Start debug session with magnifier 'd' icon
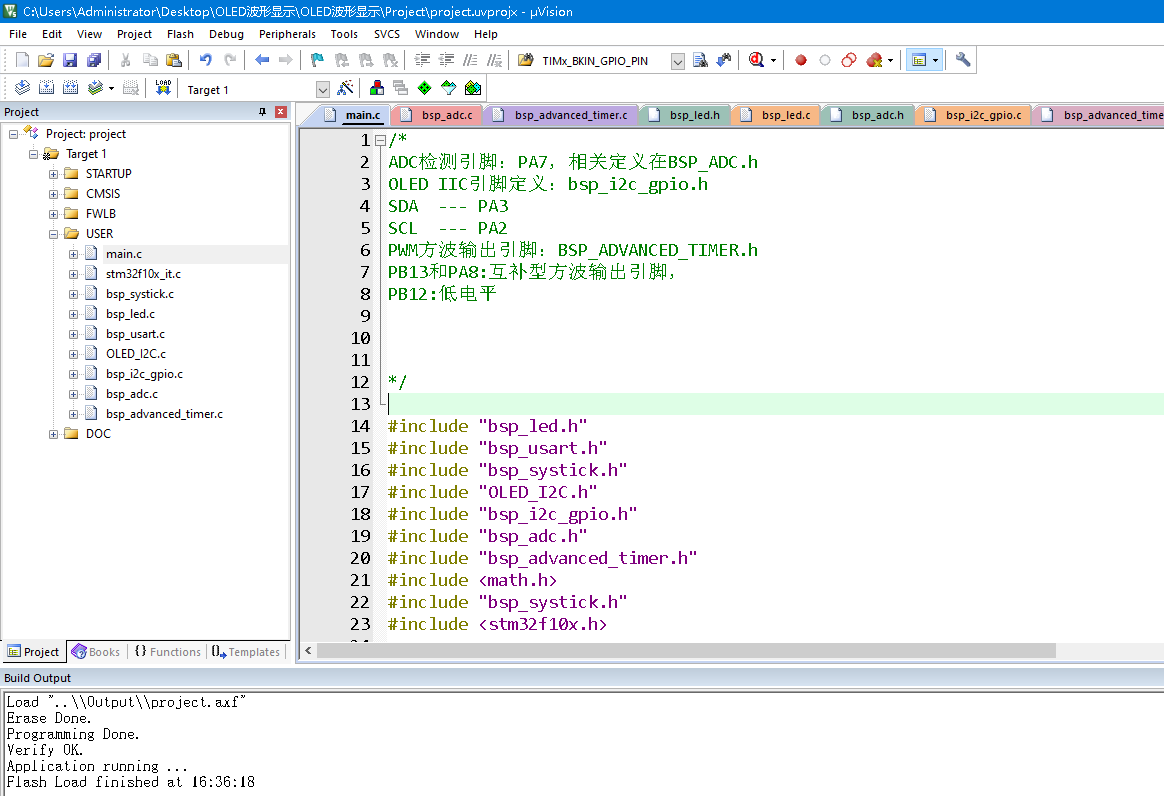The height and width of the screenshot is (796, 1164). coord(757,60)
